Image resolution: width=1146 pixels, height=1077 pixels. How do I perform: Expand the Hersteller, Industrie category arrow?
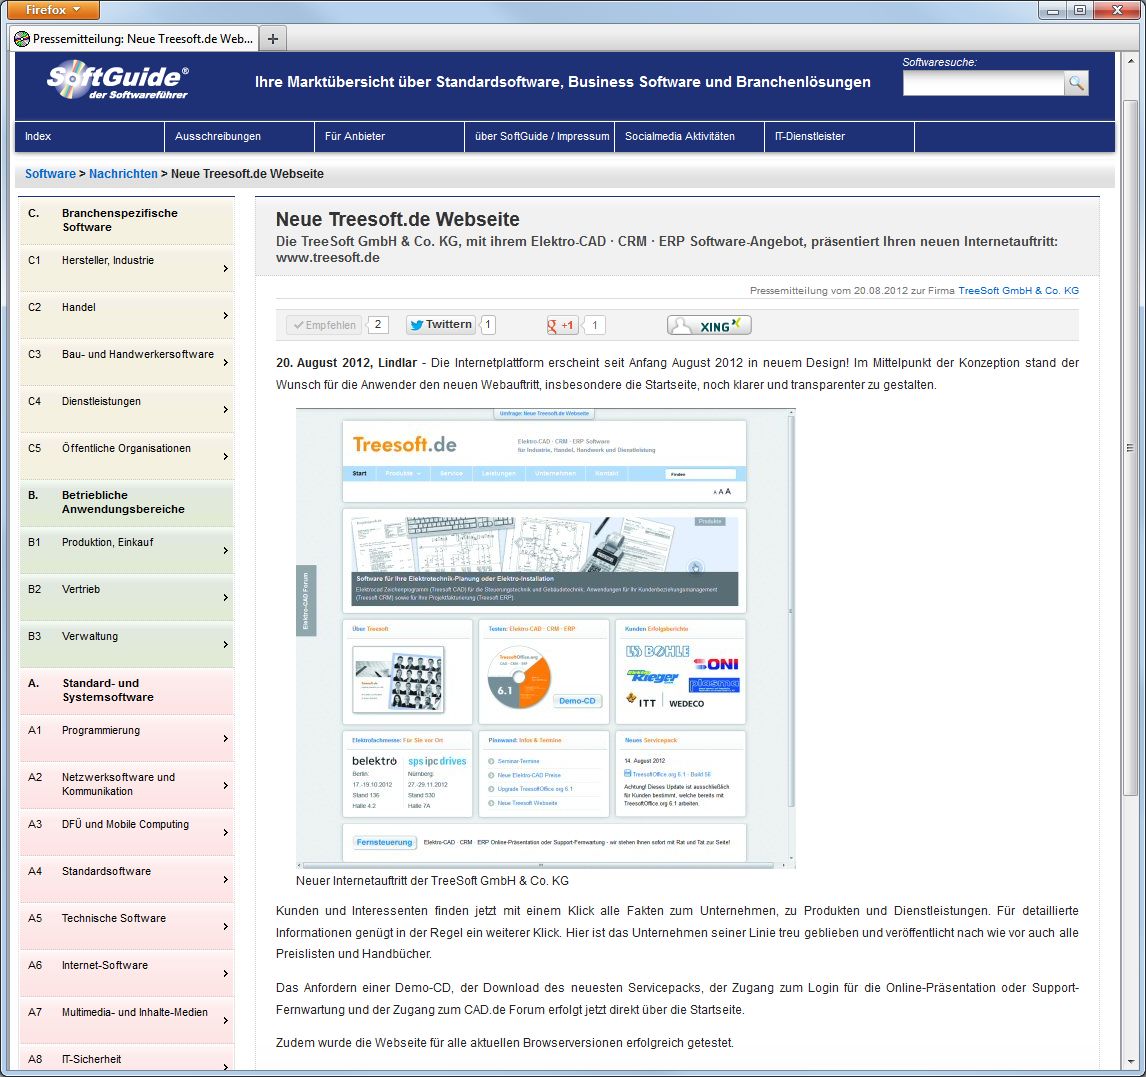pos(225,269)
